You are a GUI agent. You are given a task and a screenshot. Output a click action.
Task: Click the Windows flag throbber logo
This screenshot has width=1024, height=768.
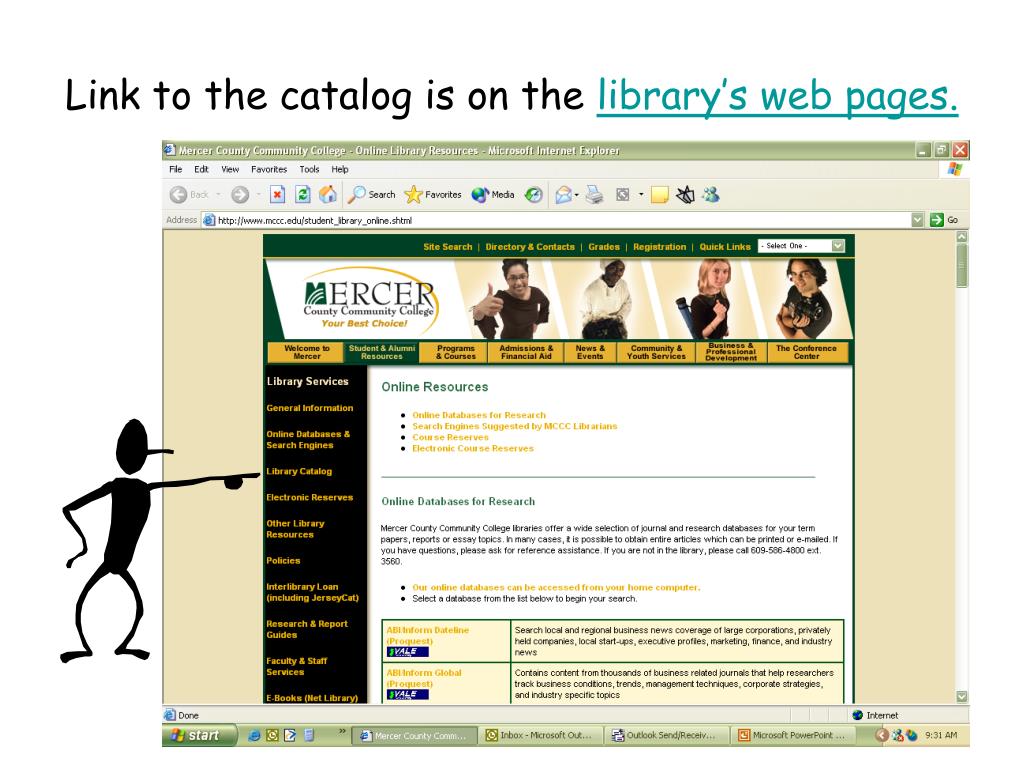click(955, 169)
